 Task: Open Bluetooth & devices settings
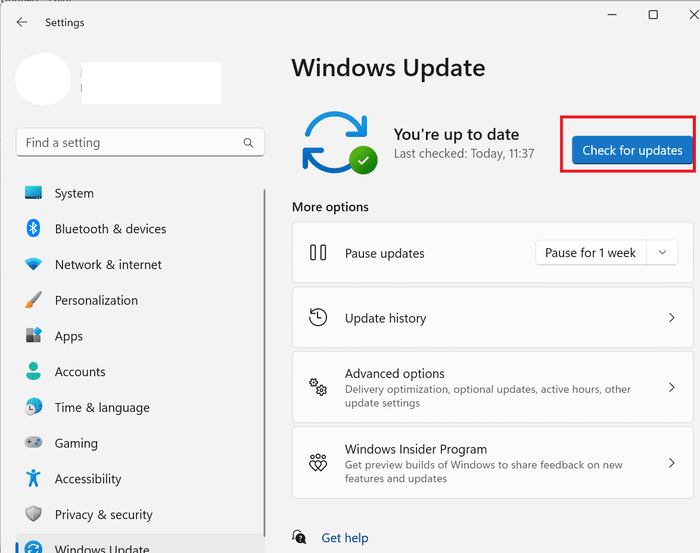click(140, 229)
